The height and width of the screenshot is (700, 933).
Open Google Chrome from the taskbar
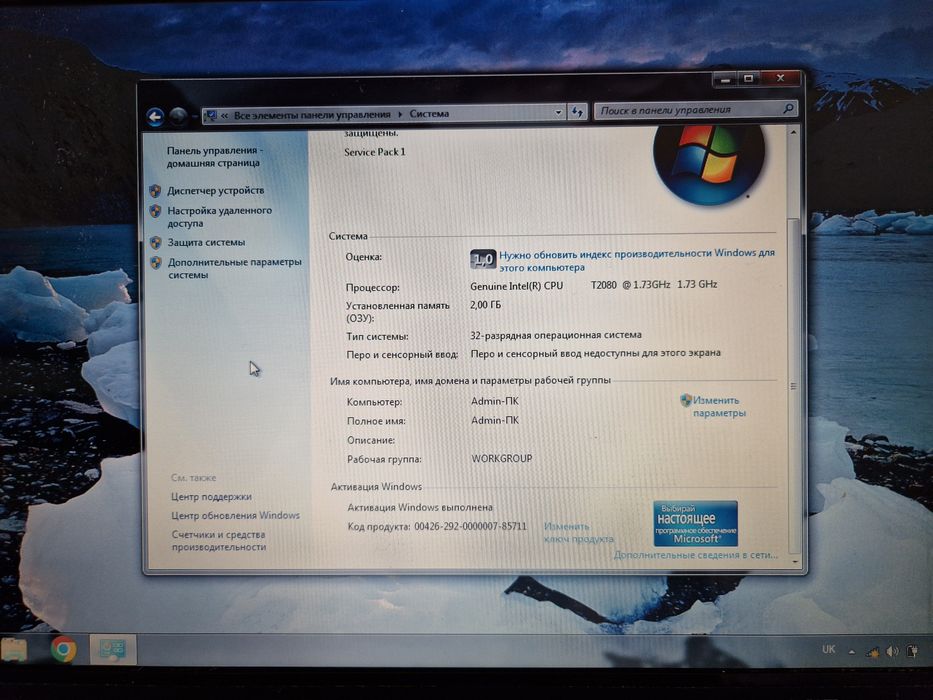point(63,649)
